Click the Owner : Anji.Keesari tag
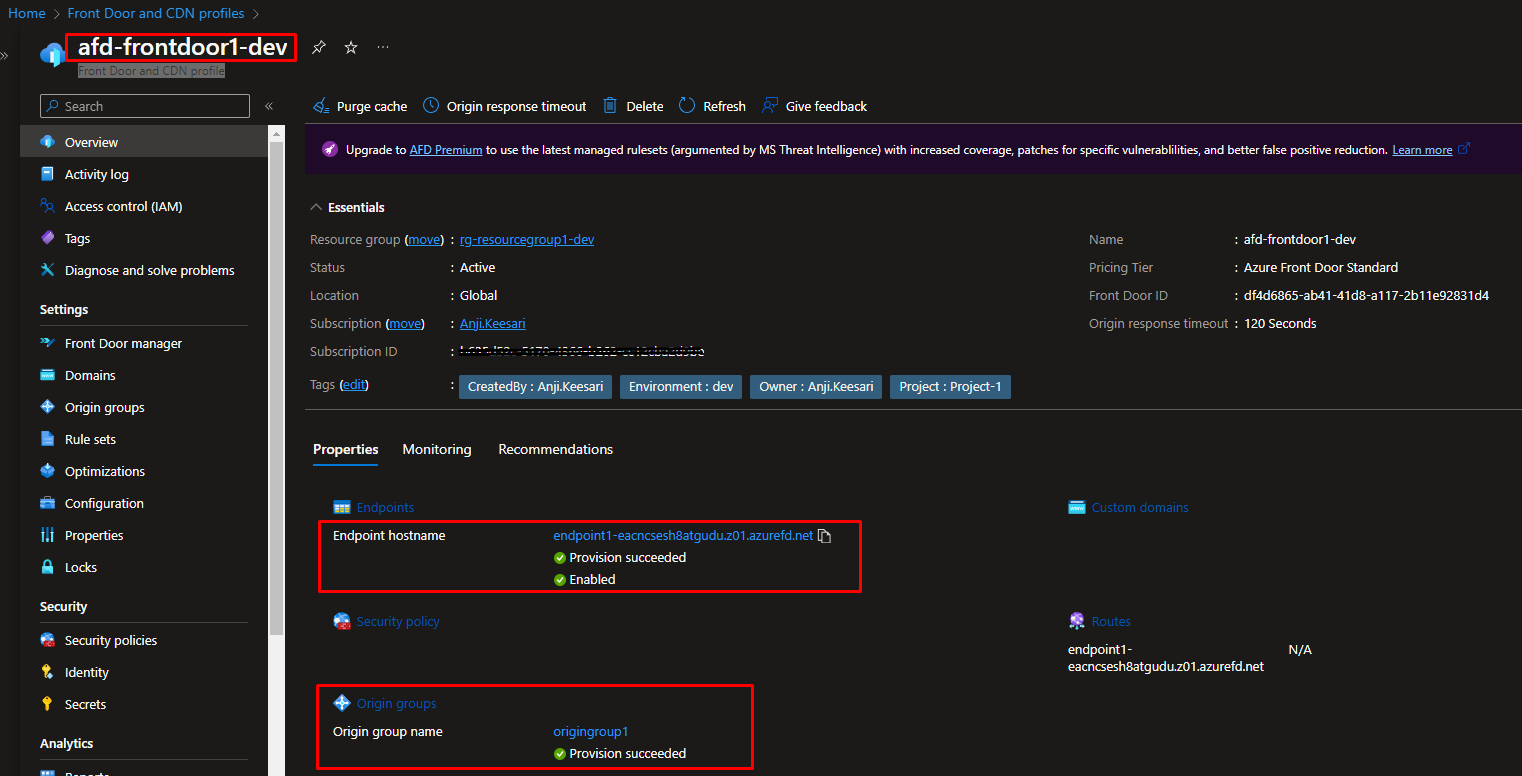This screenshot has width=1522, height=776. pyautogui.click(x=816, y=387)
